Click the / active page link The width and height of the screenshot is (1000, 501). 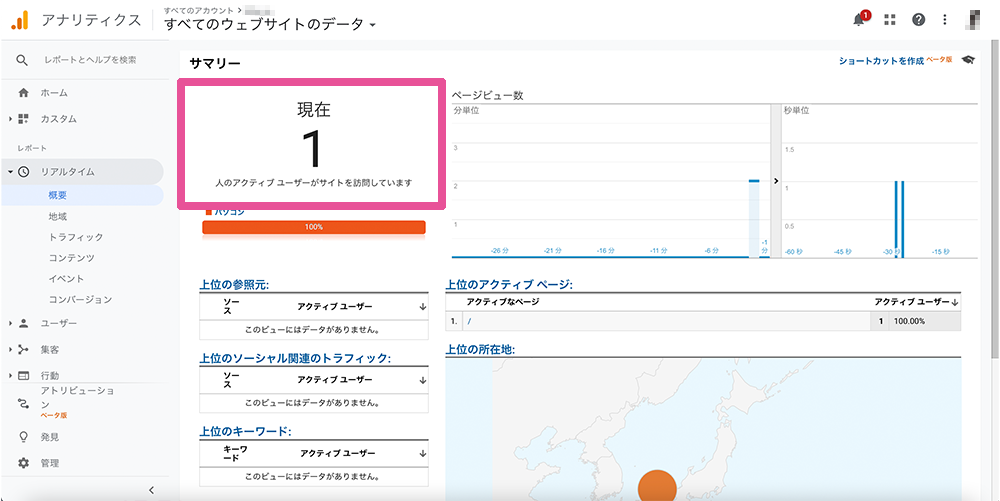(x=469, y=321)
